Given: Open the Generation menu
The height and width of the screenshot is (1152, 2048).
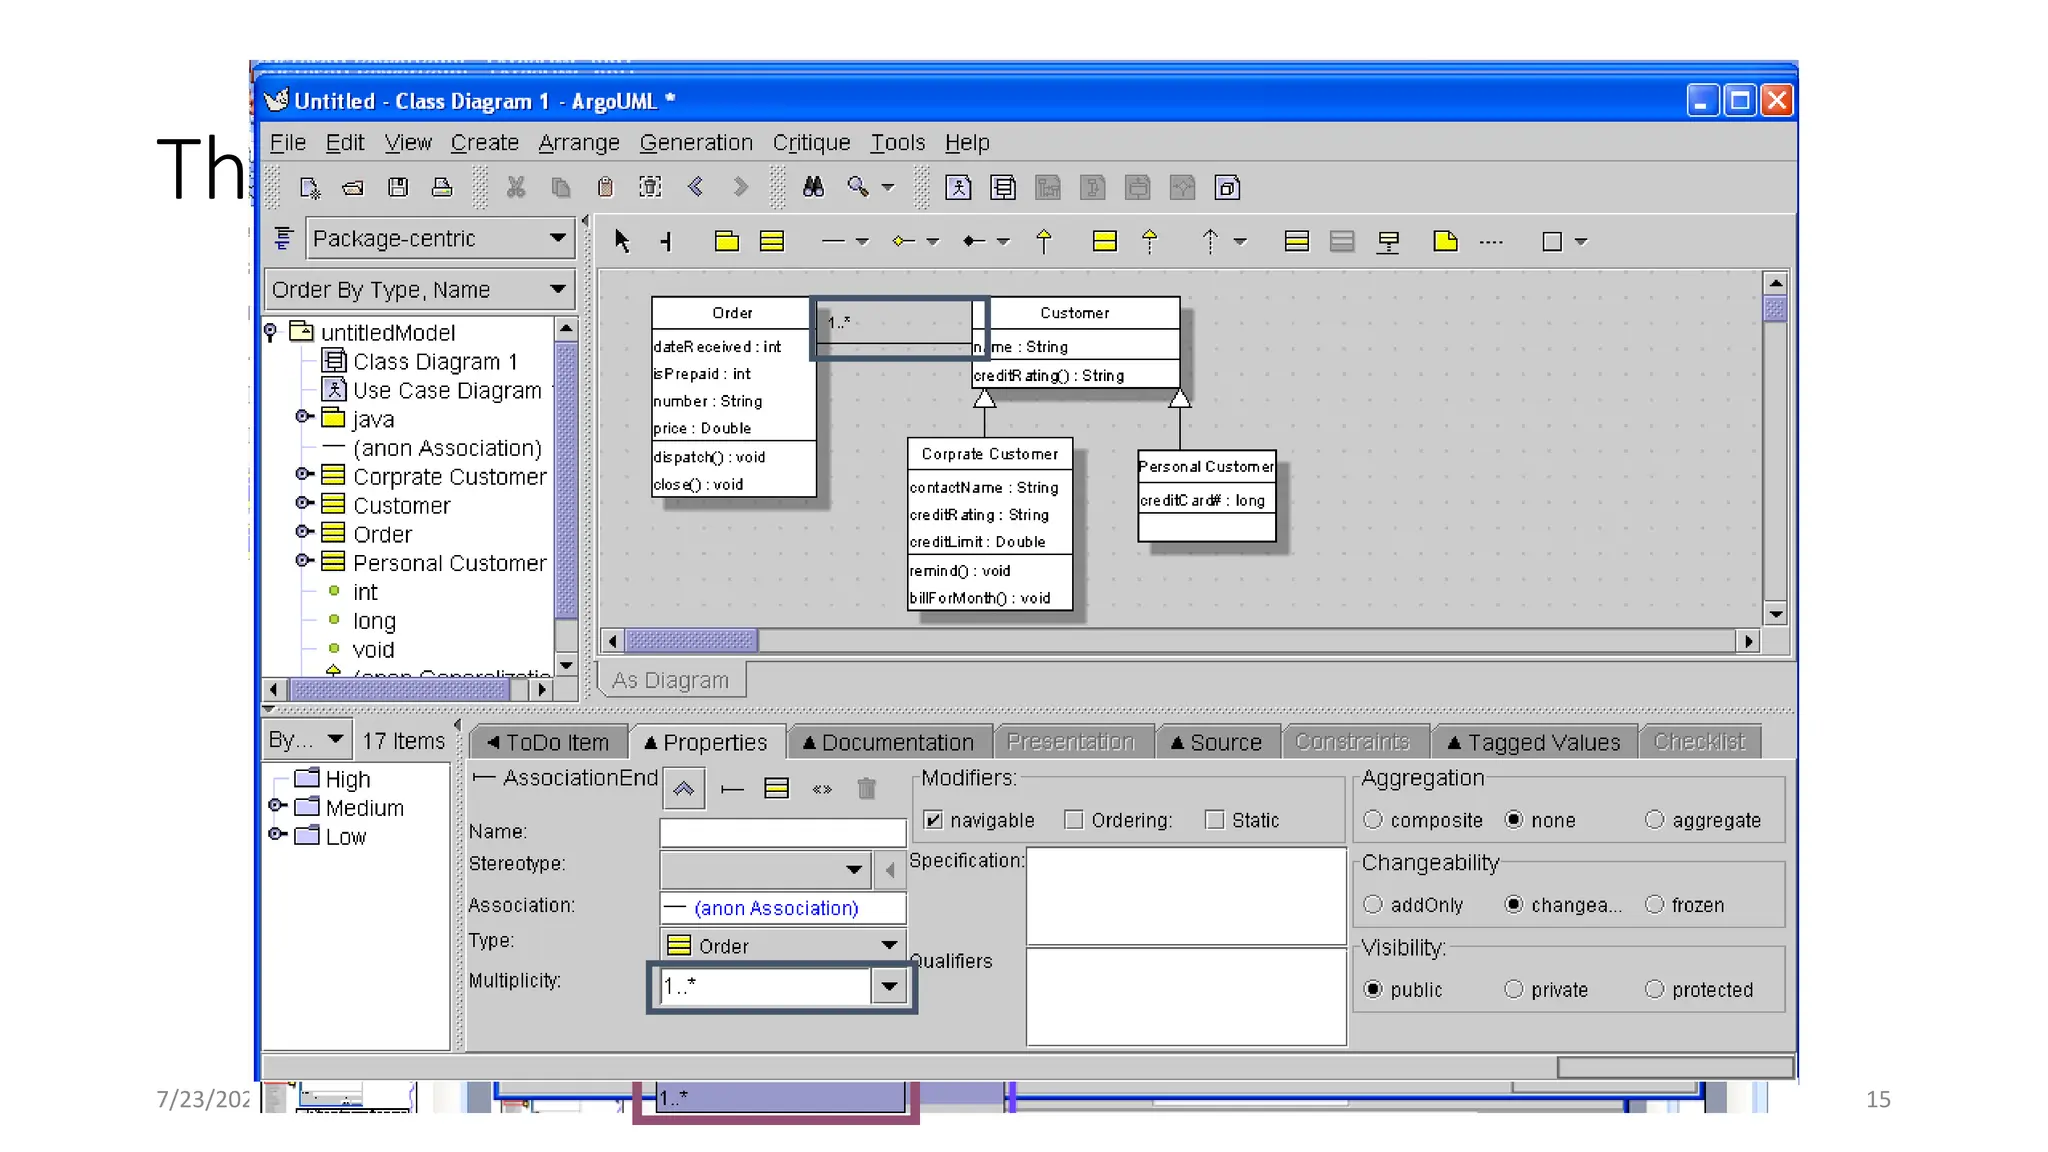Looking at the screenshot, I should (x=696, y=143).
